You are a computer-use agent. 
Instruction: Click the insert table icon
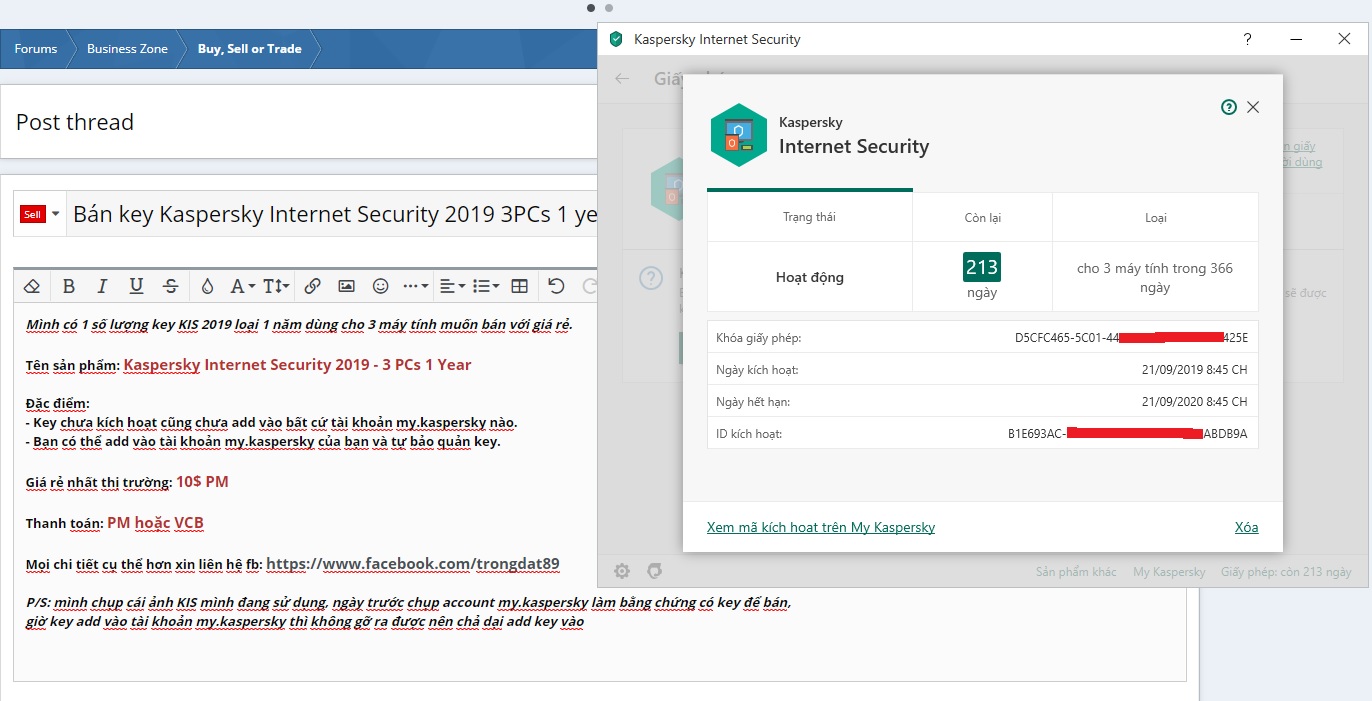click(x=519, y=286)
